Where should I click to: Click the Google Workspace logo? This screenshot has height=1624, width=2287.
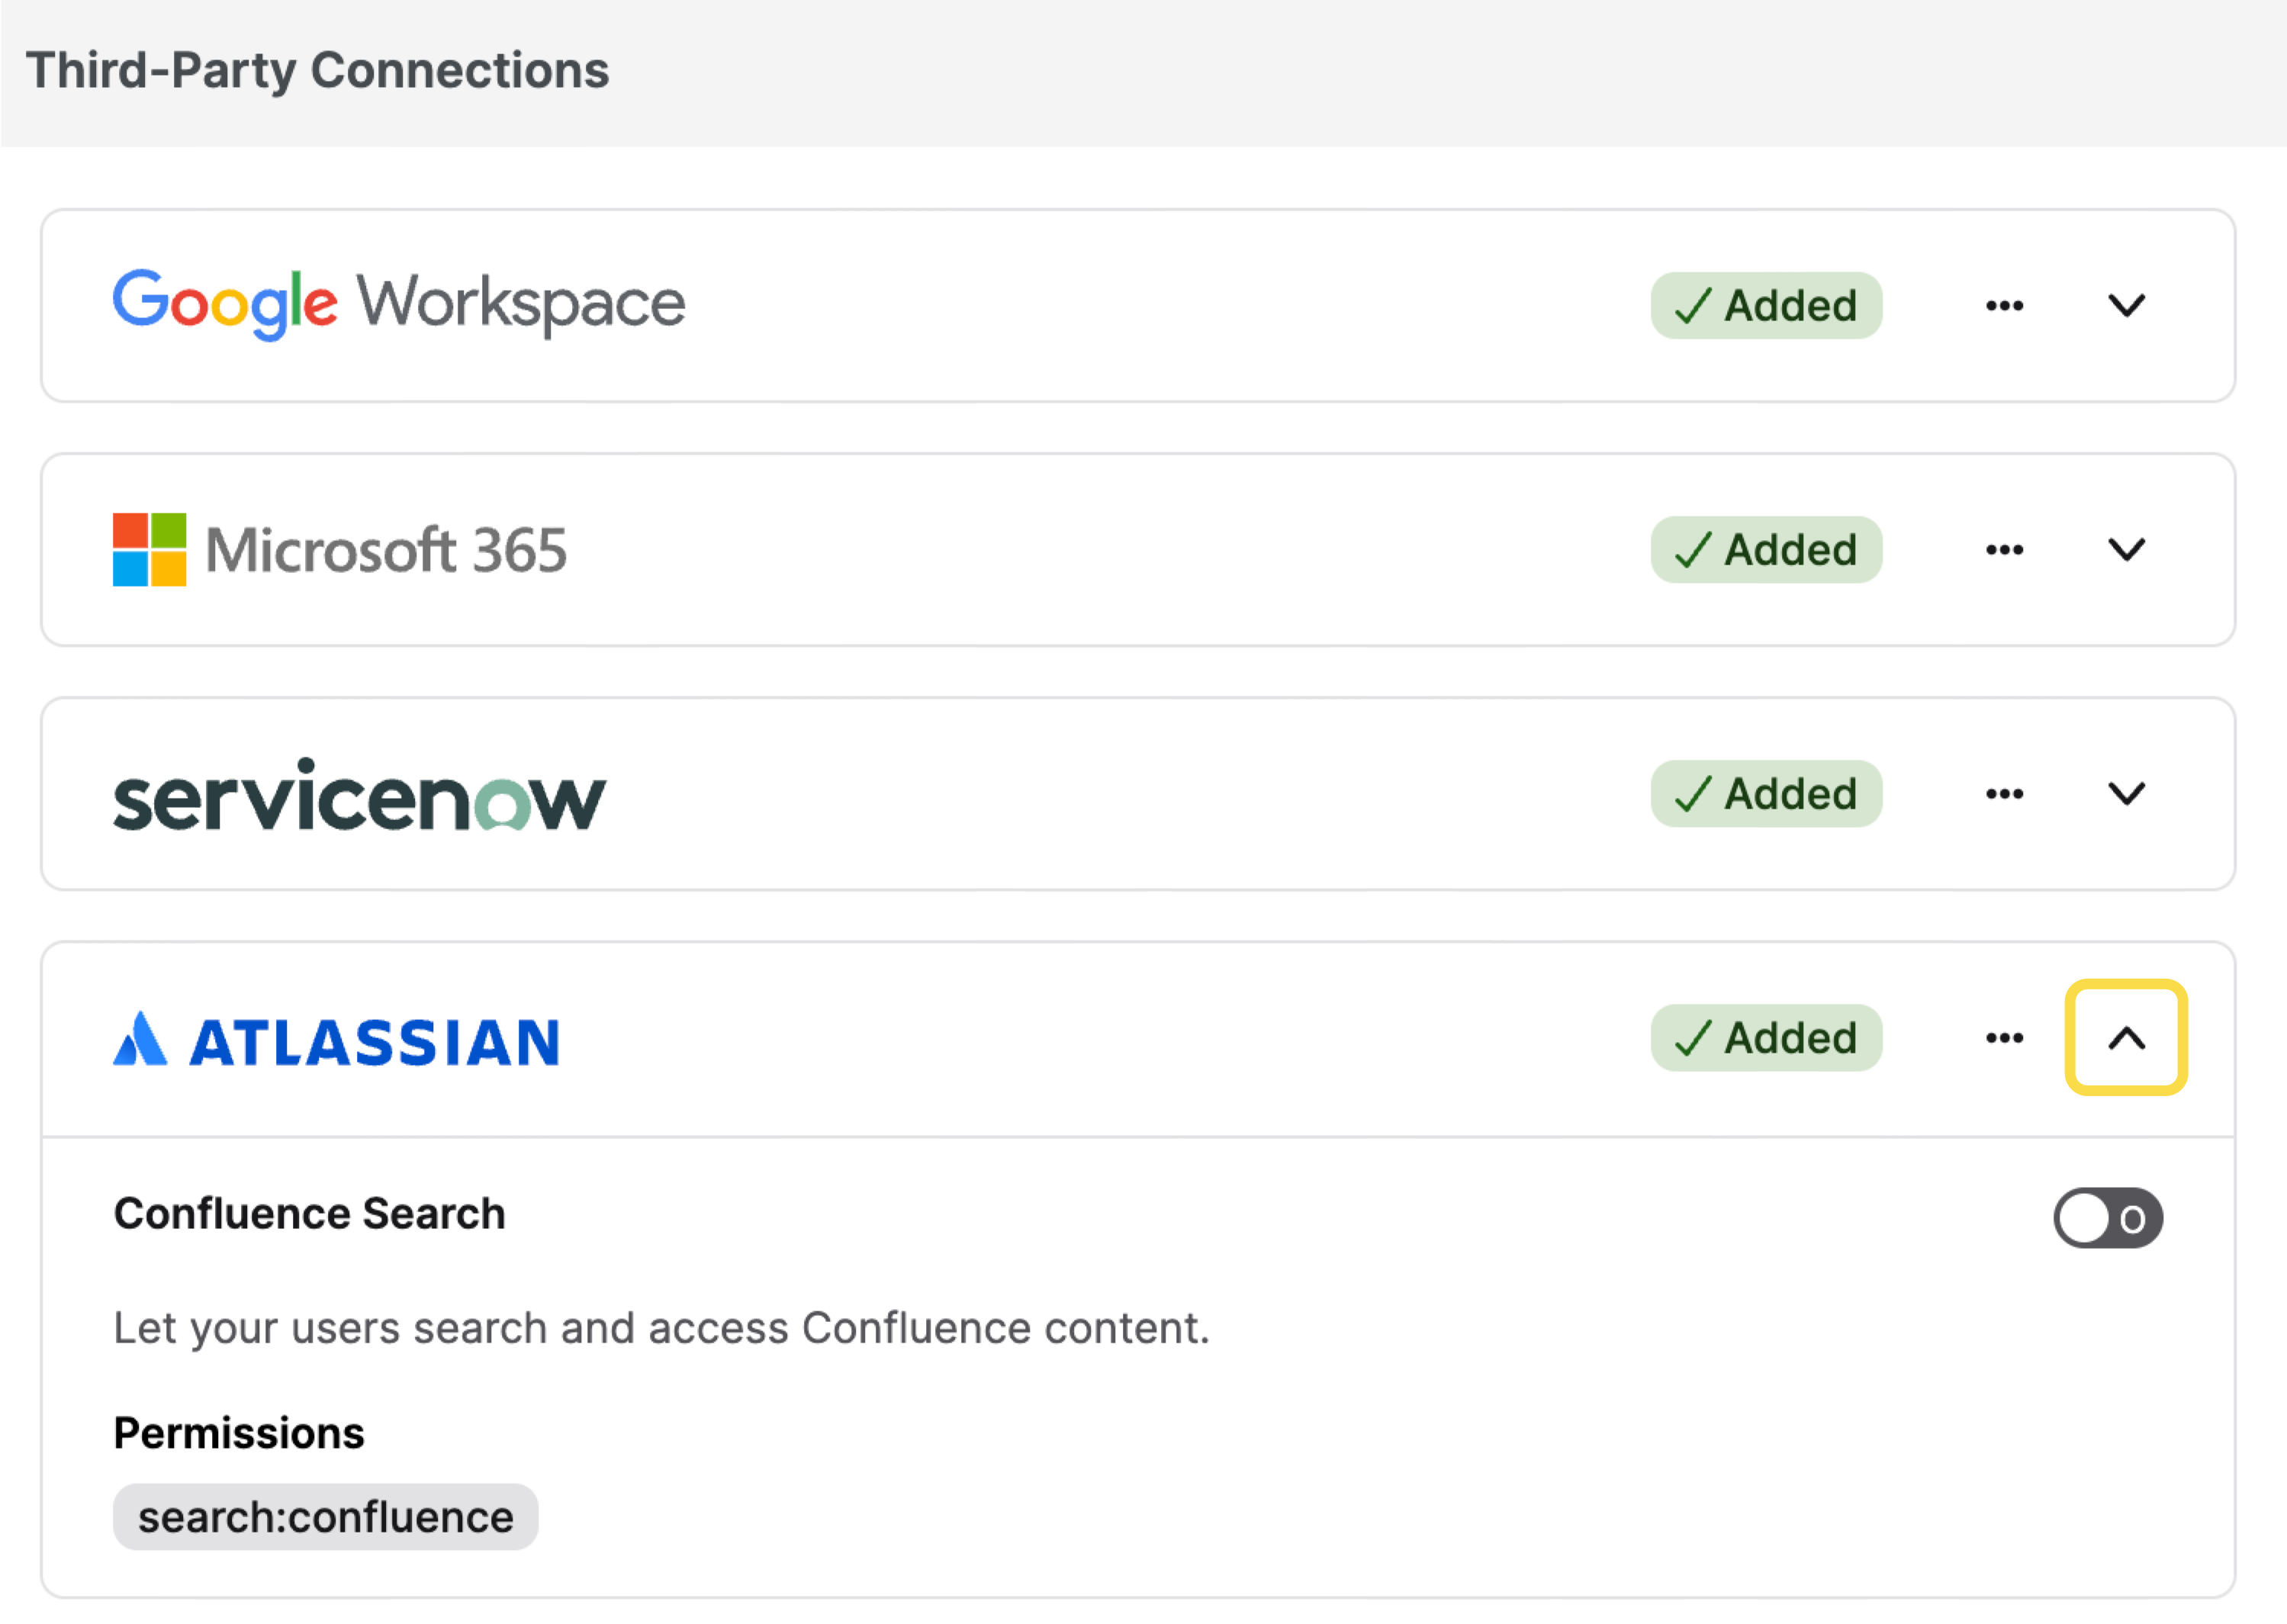tap(399, 304)
